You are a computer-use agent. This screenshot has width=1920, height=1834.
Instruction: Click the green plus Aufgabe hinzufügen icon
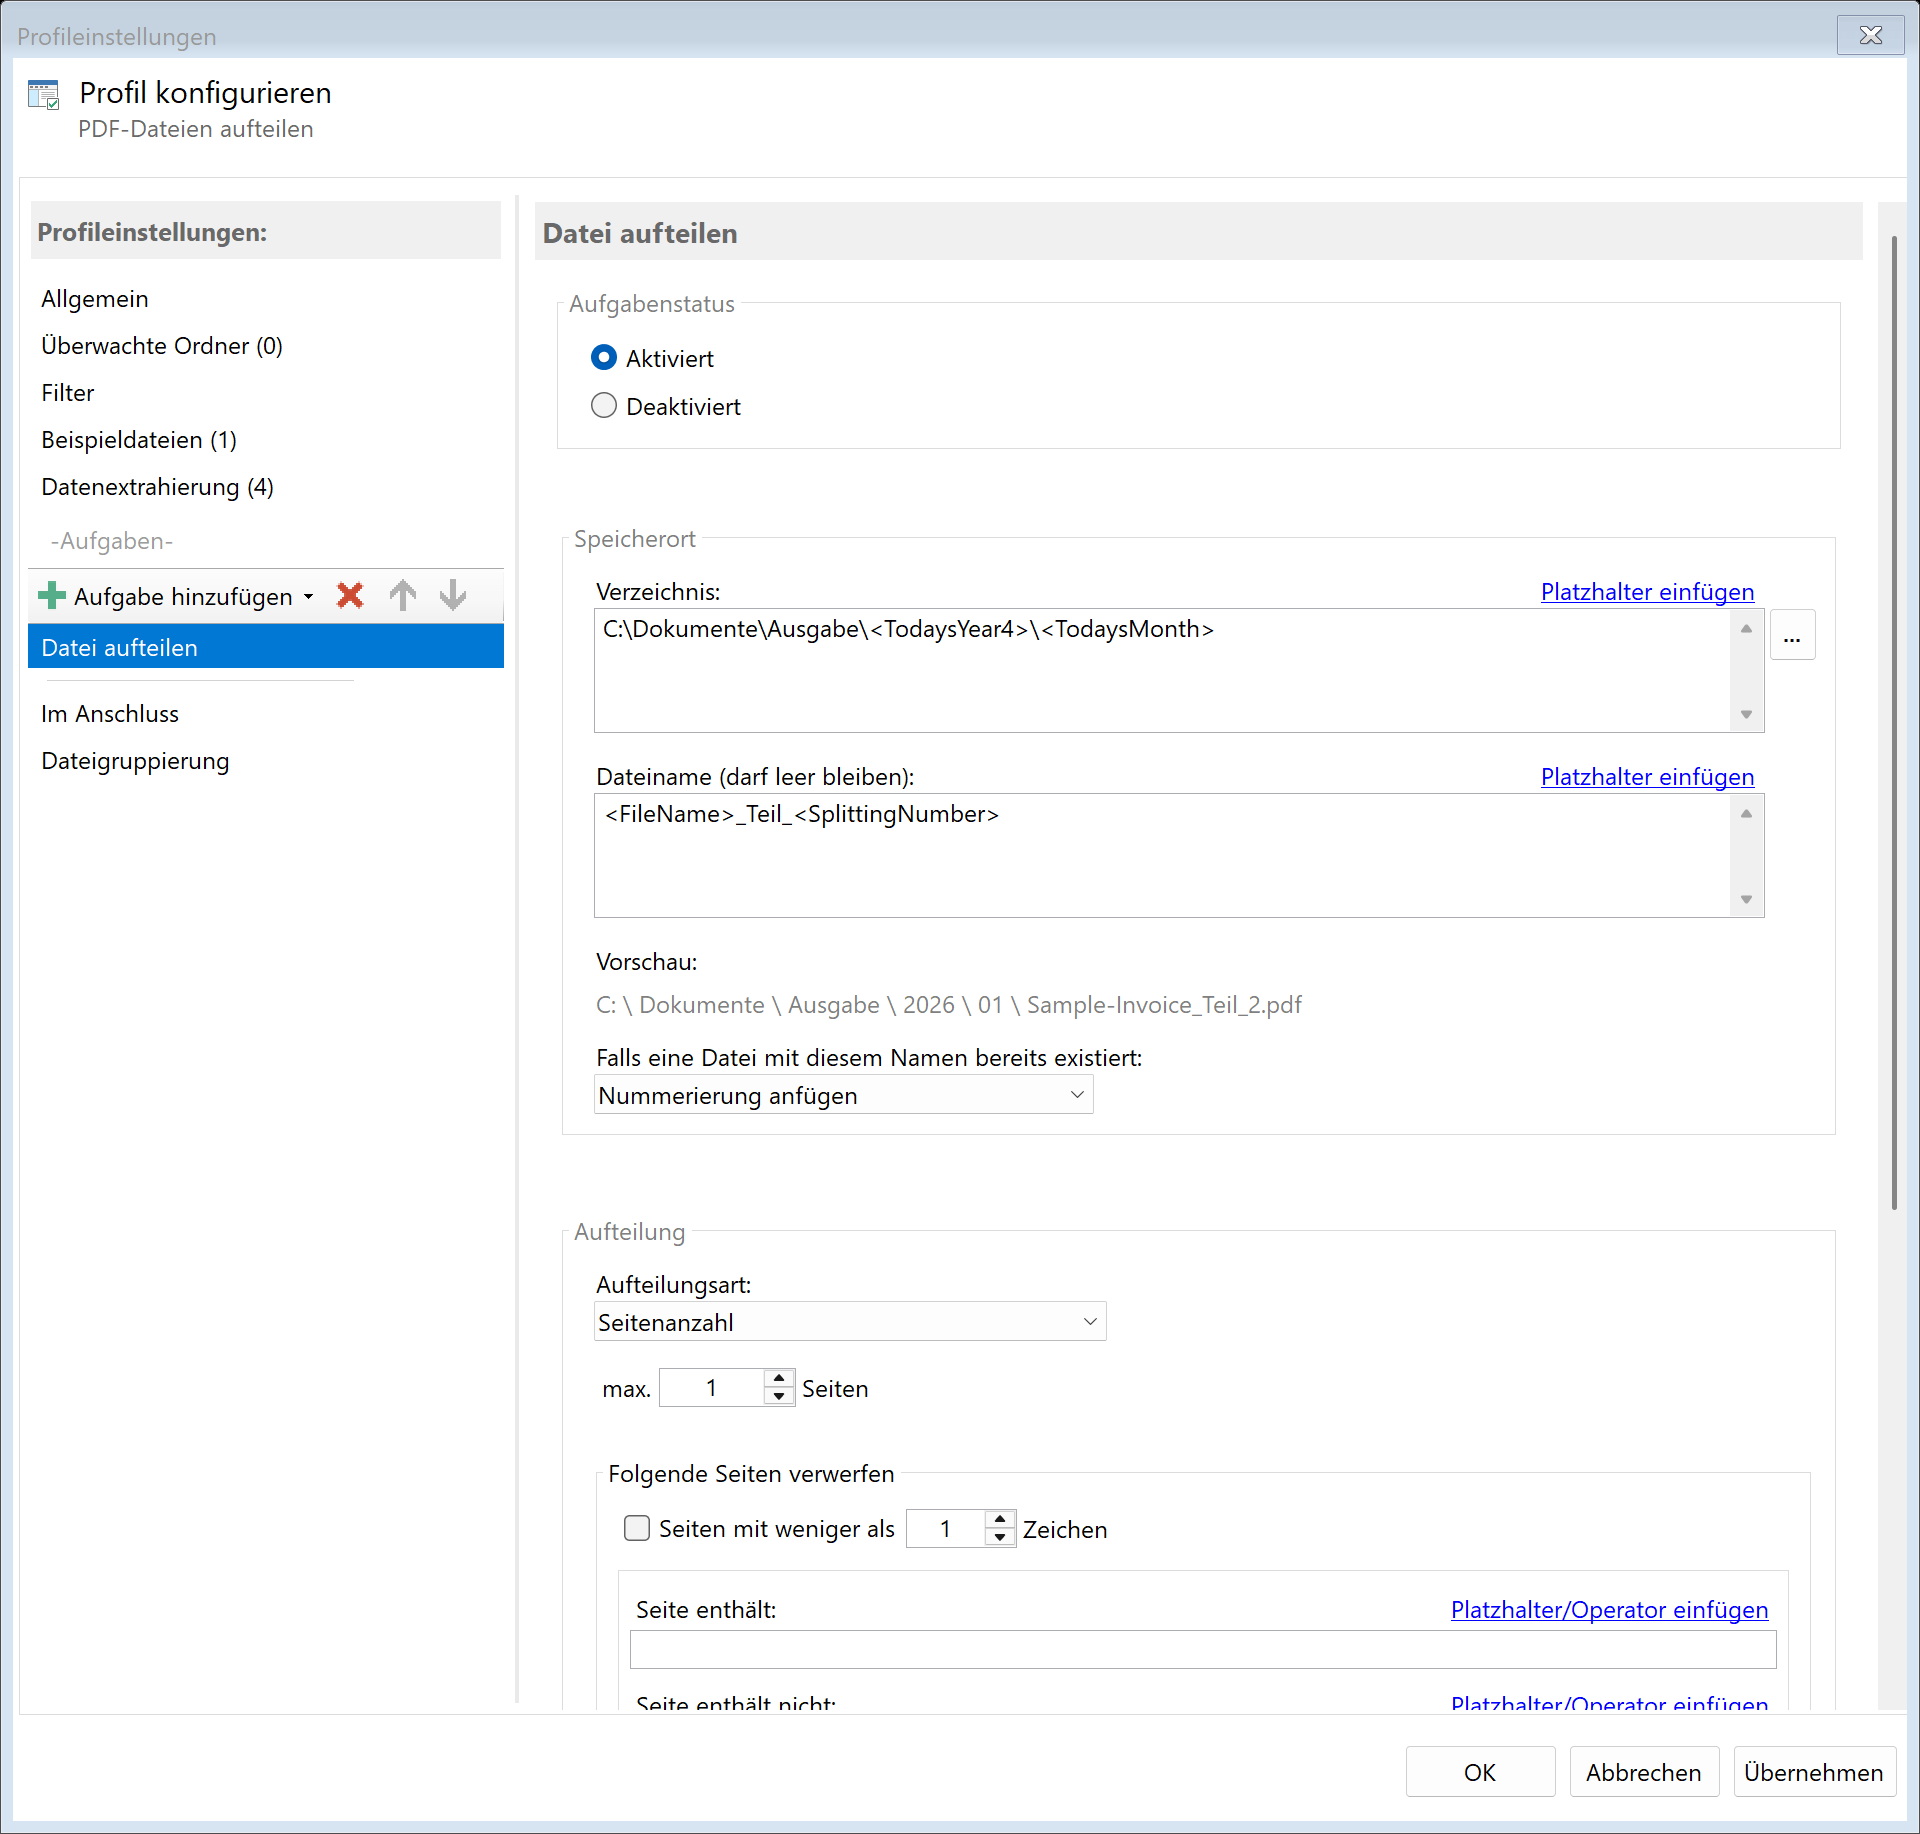click(51, 596)
